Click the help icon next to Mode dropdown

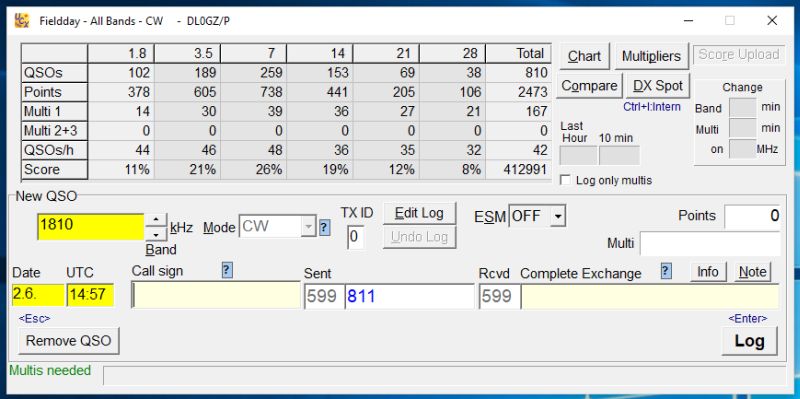pos(324,228)
